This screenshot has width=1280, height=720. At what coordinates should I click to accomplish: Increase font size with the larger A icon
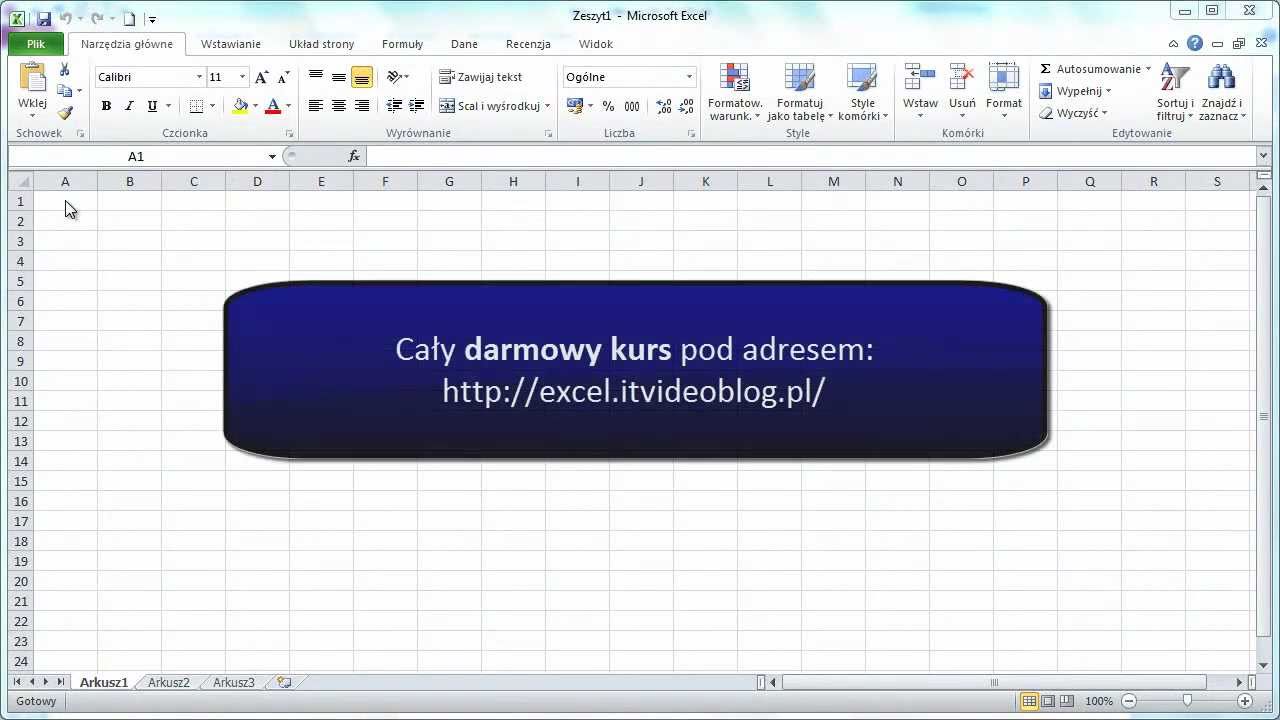tap(262, 77)
